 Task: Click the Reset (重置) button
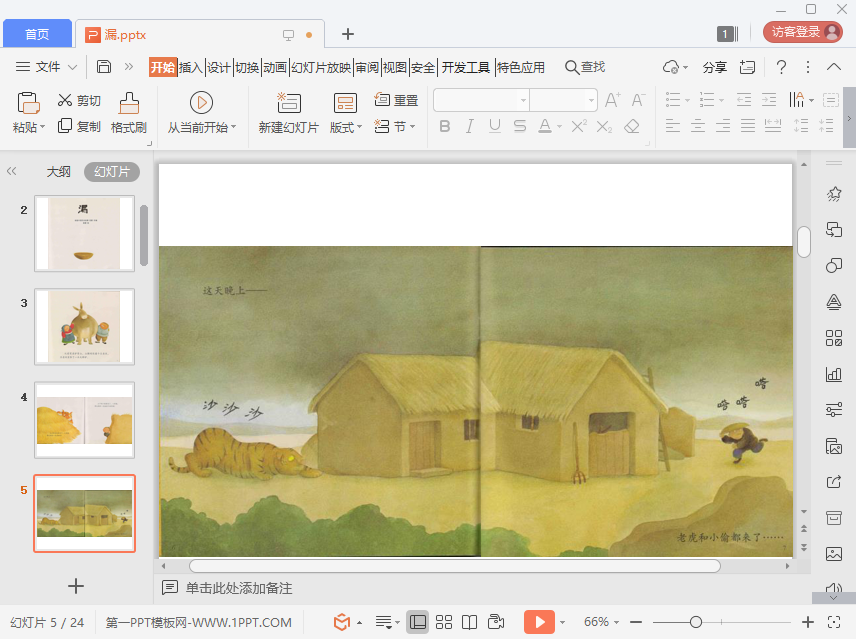[396, 100]
